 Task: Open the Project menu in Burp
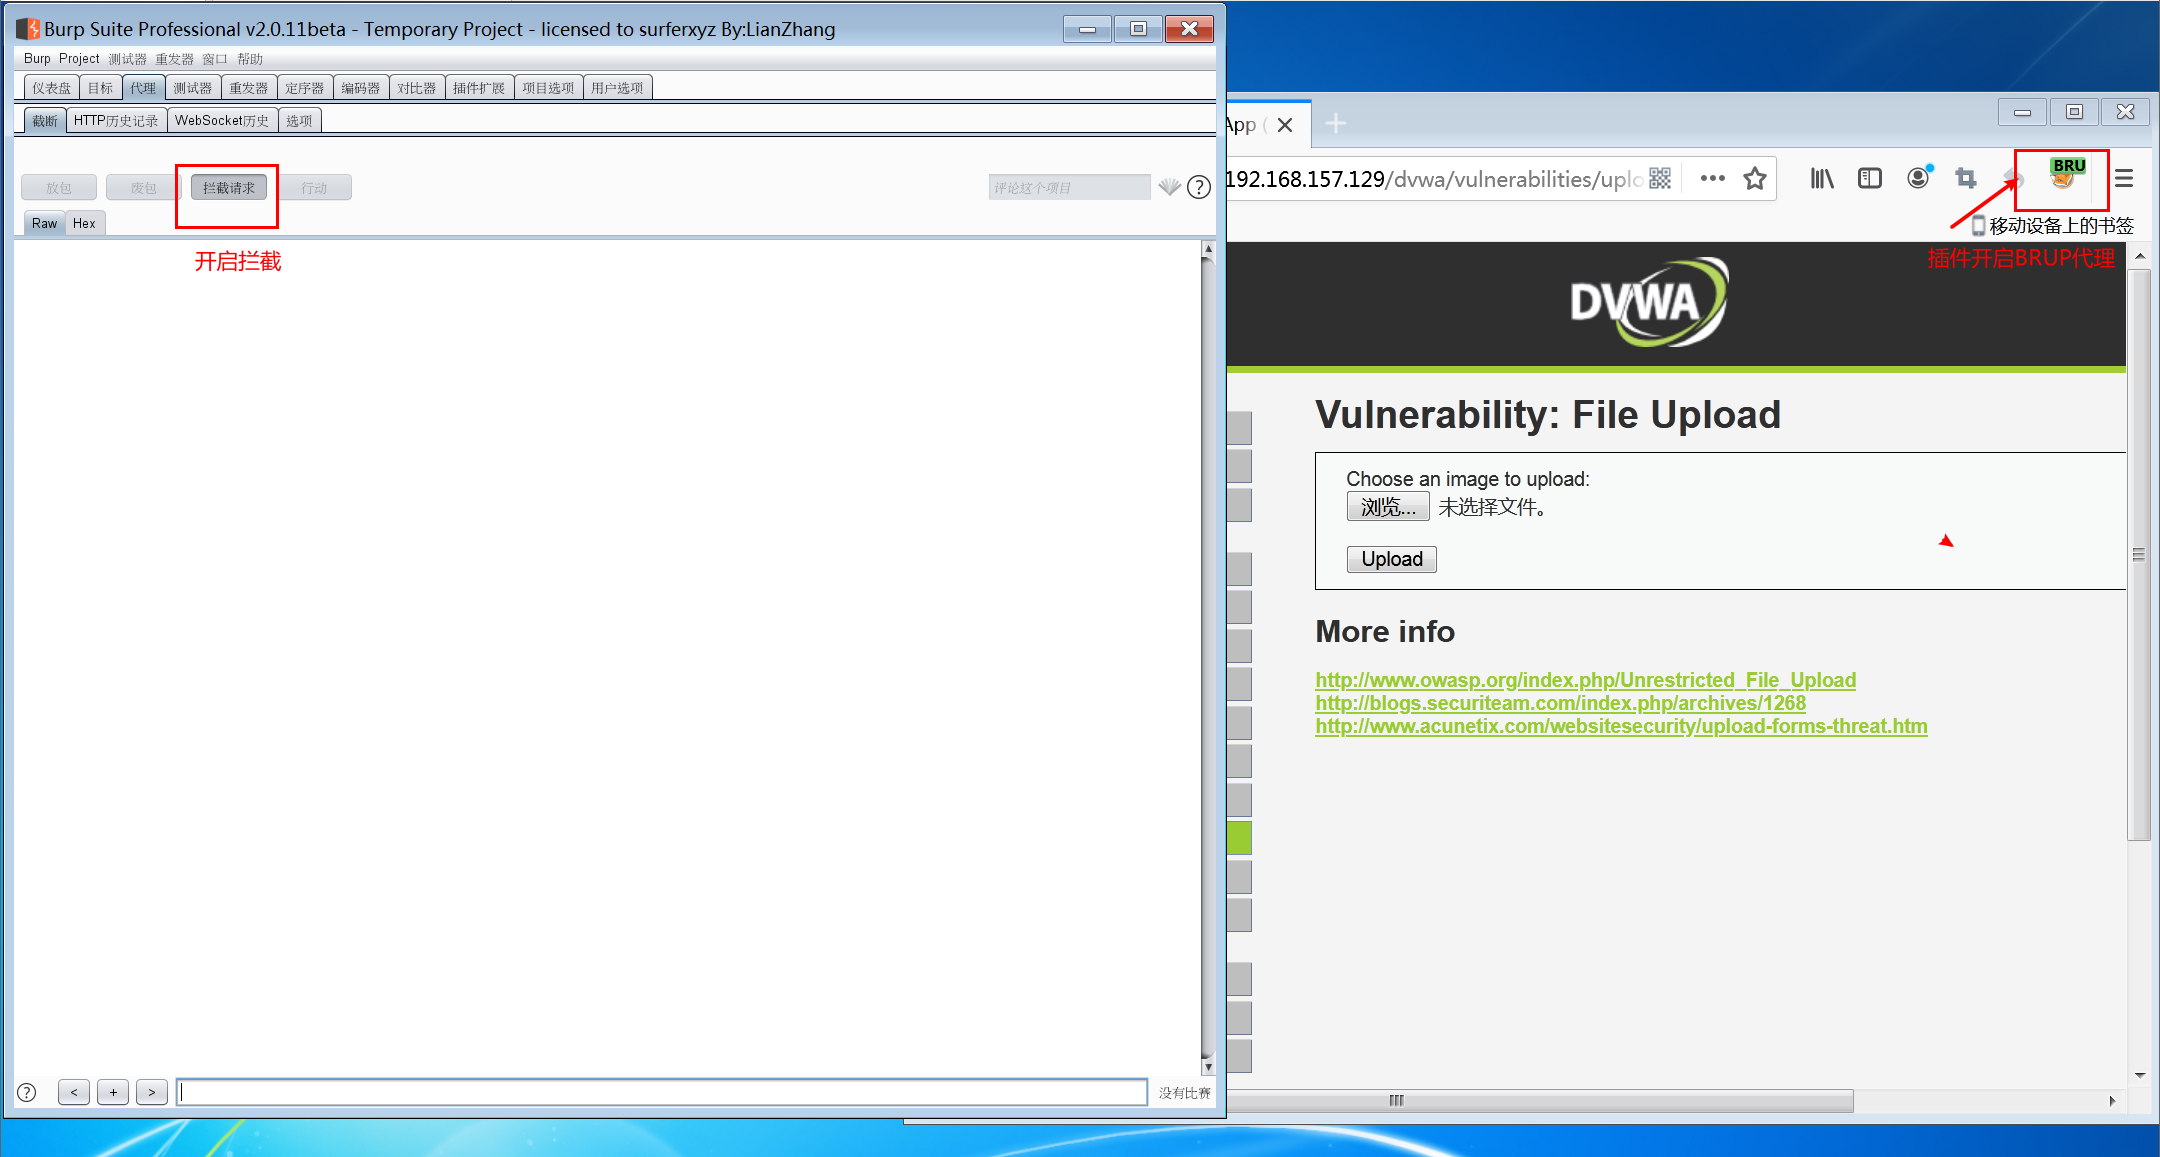[x=79, y=59]
